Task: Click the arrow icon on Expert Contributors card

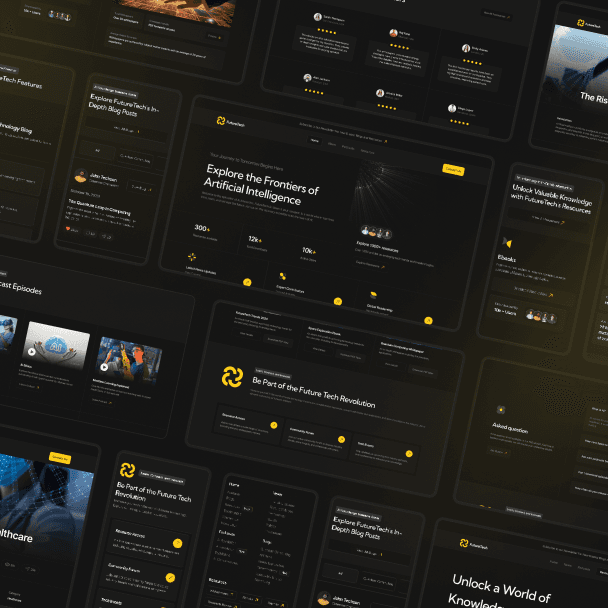Action: point(338,301)
